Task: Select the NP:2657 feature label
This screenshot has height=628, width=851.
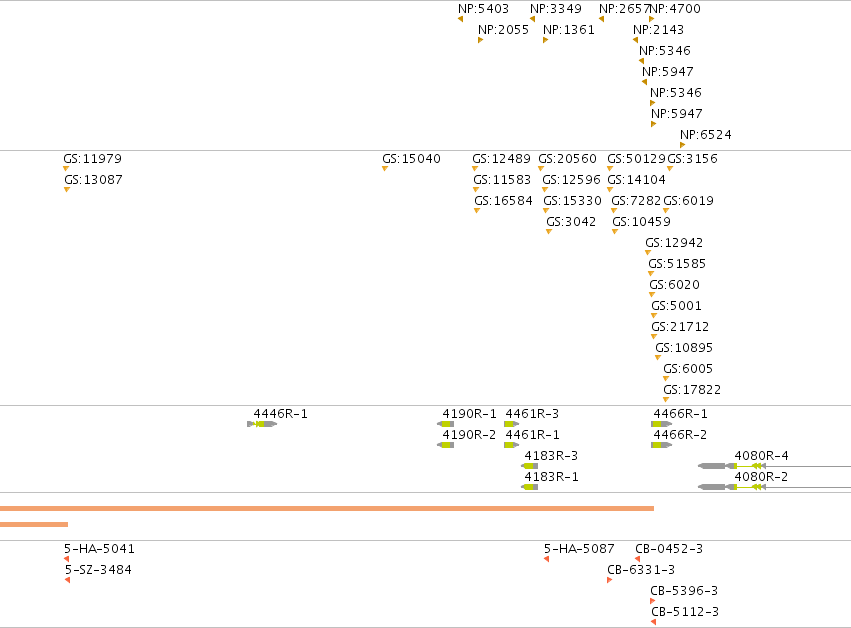Action: [x=624, y=9]
